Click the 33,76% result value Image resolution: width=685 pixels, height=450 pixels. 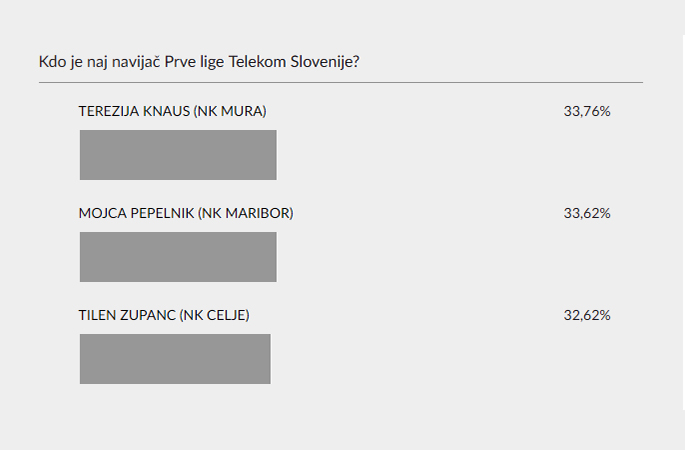tap(587, 111)
